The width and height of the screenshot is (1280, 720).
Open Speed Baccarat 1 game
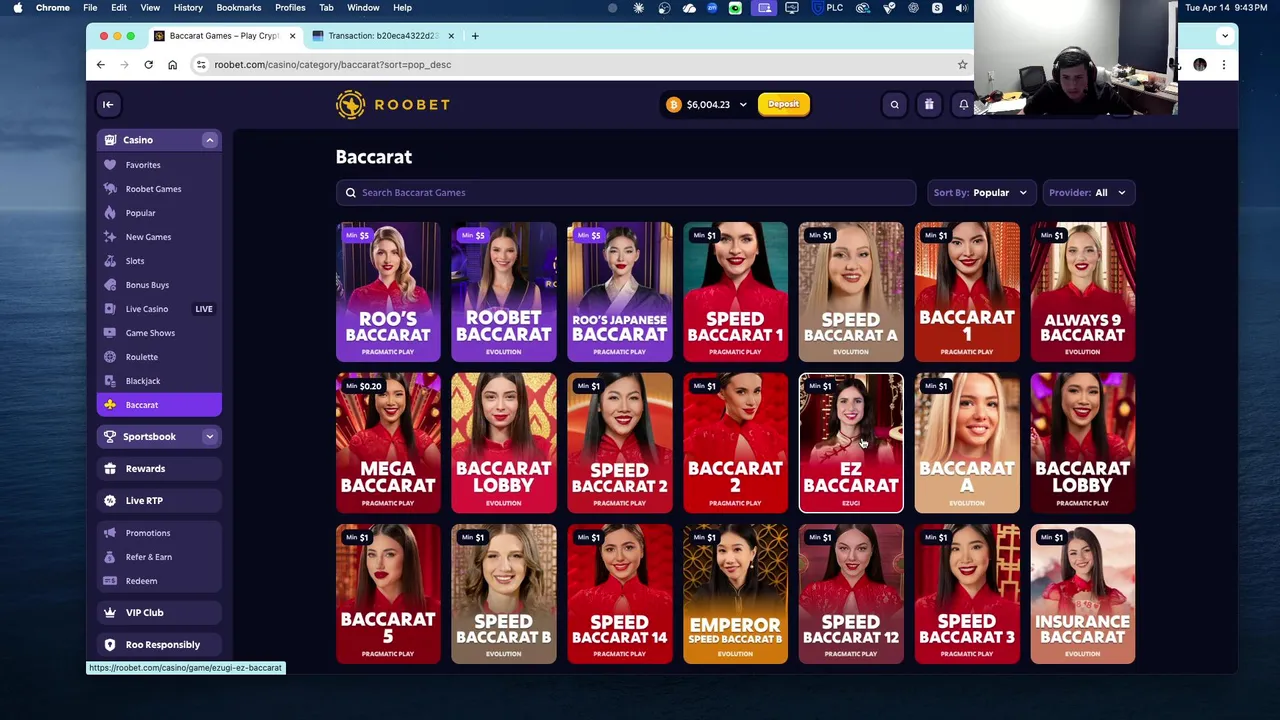pos(736,291)
